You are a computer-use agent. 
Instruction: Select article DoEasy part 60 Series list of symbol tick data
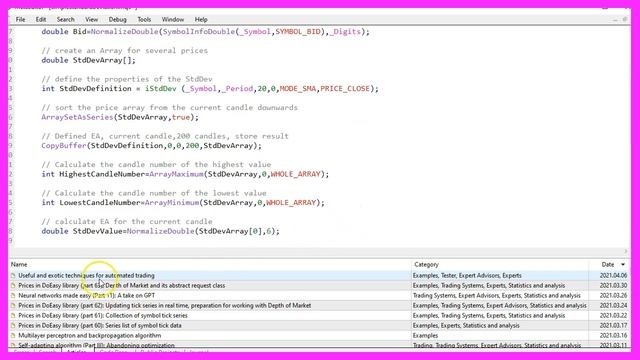pos(100,325)
